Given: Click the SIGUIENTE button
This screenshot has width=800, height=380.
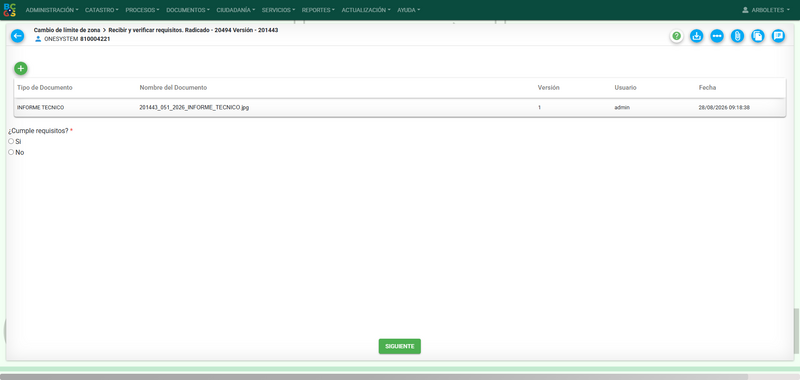Looking at the screenshot, I should pyautogui.click(x=399, y=346).
